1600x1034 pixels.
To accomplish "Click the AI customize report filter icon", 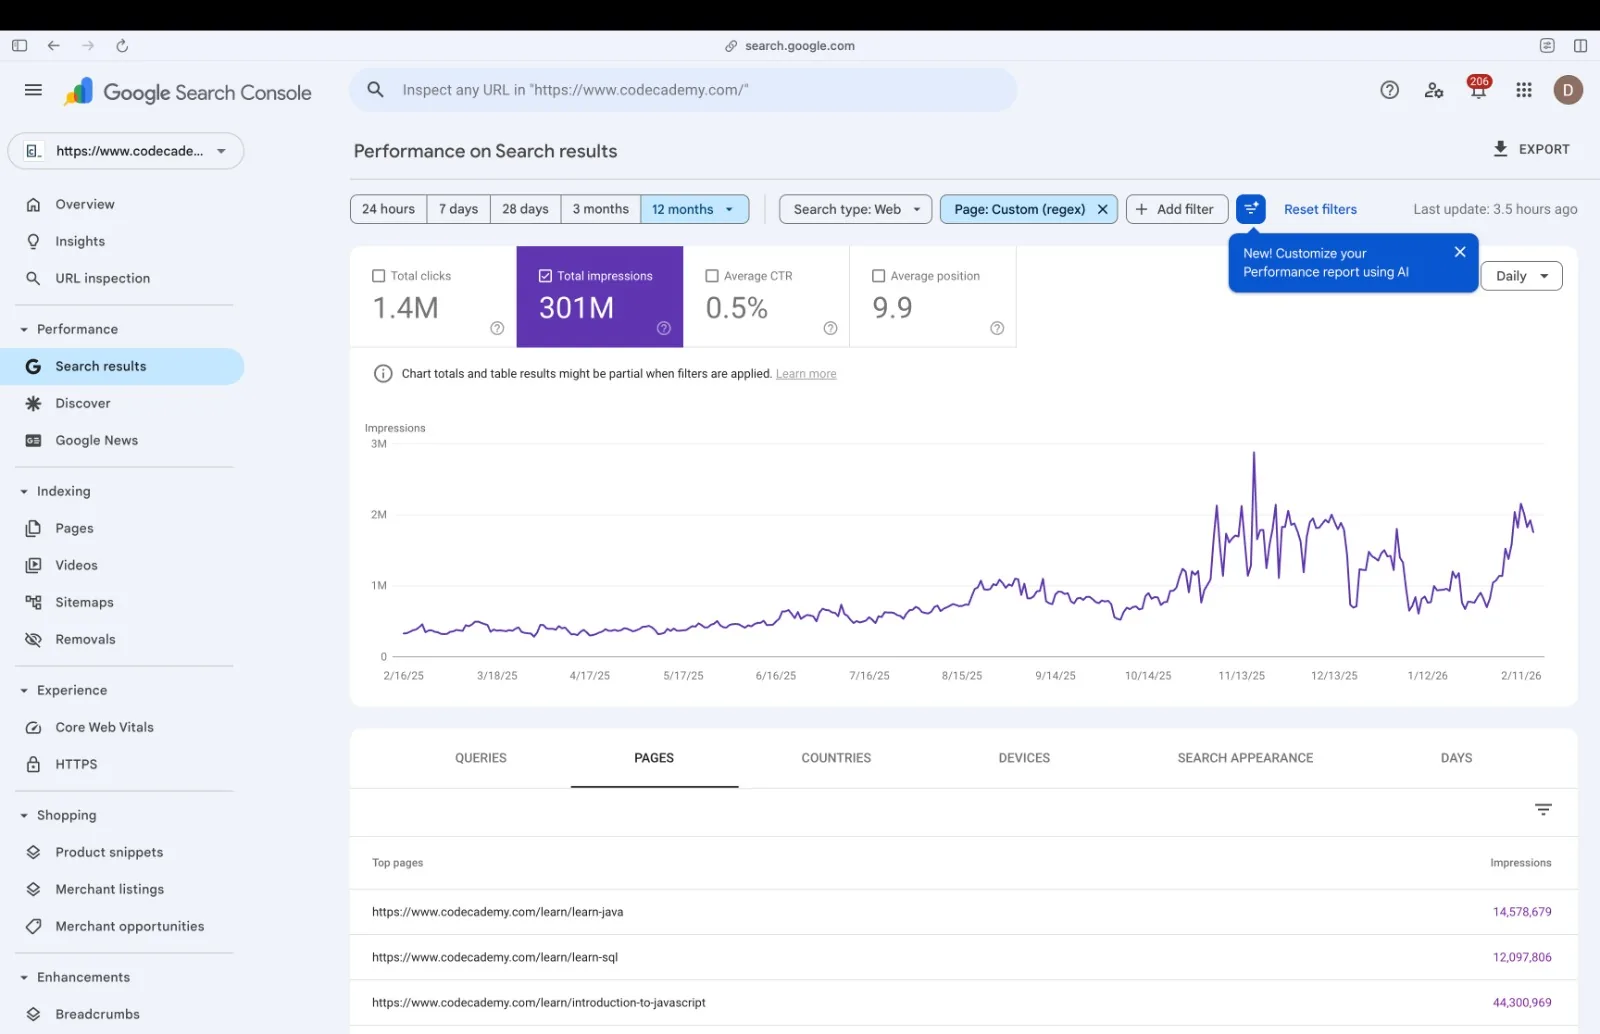I will [x=1251, y=209].
